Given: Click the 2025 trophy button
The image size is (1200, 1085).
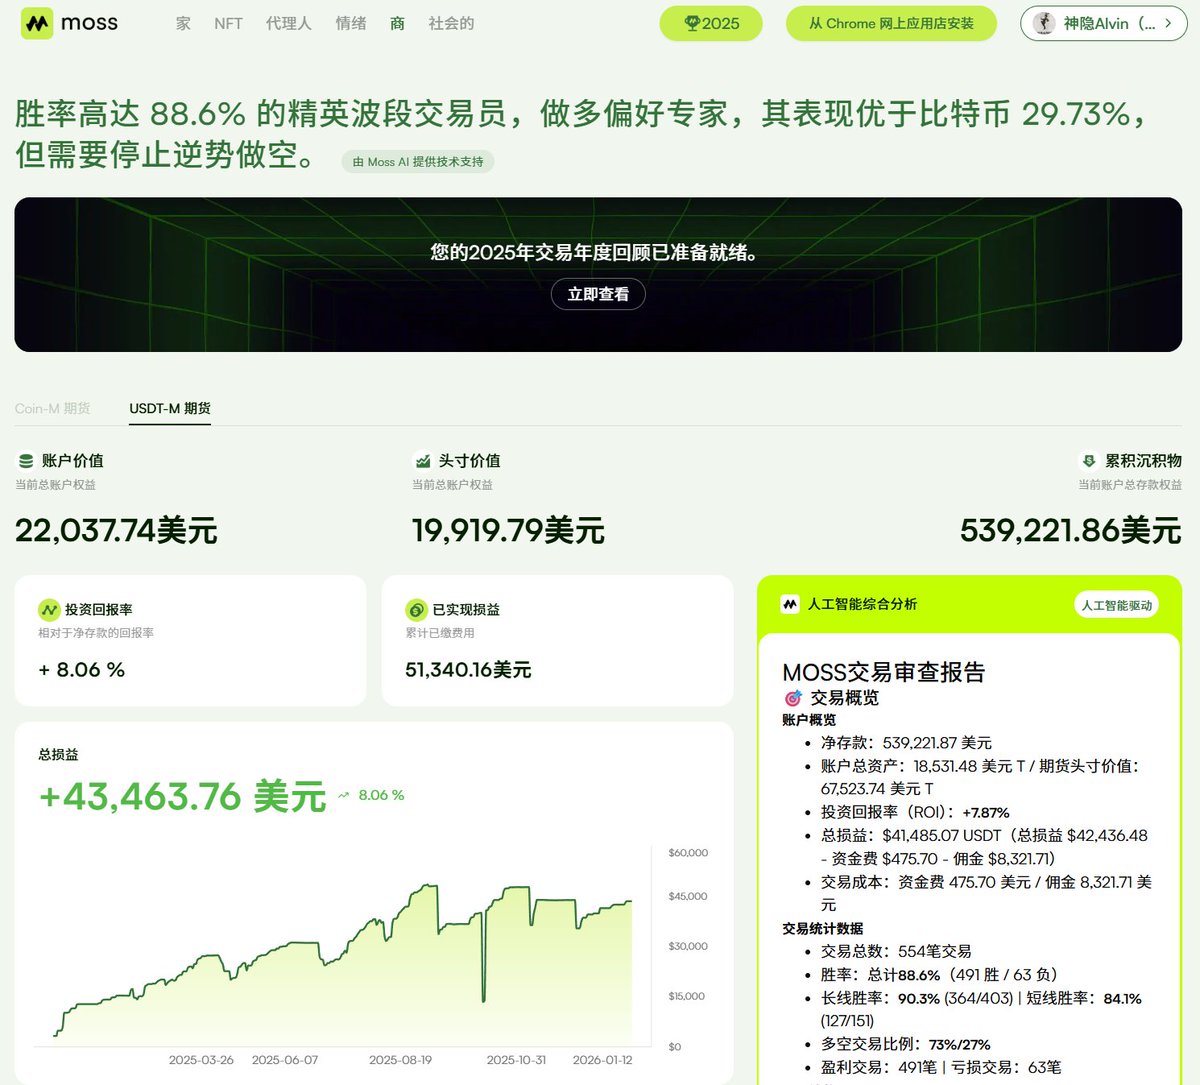Looking at the screenshot, I should tap(711, 23).
